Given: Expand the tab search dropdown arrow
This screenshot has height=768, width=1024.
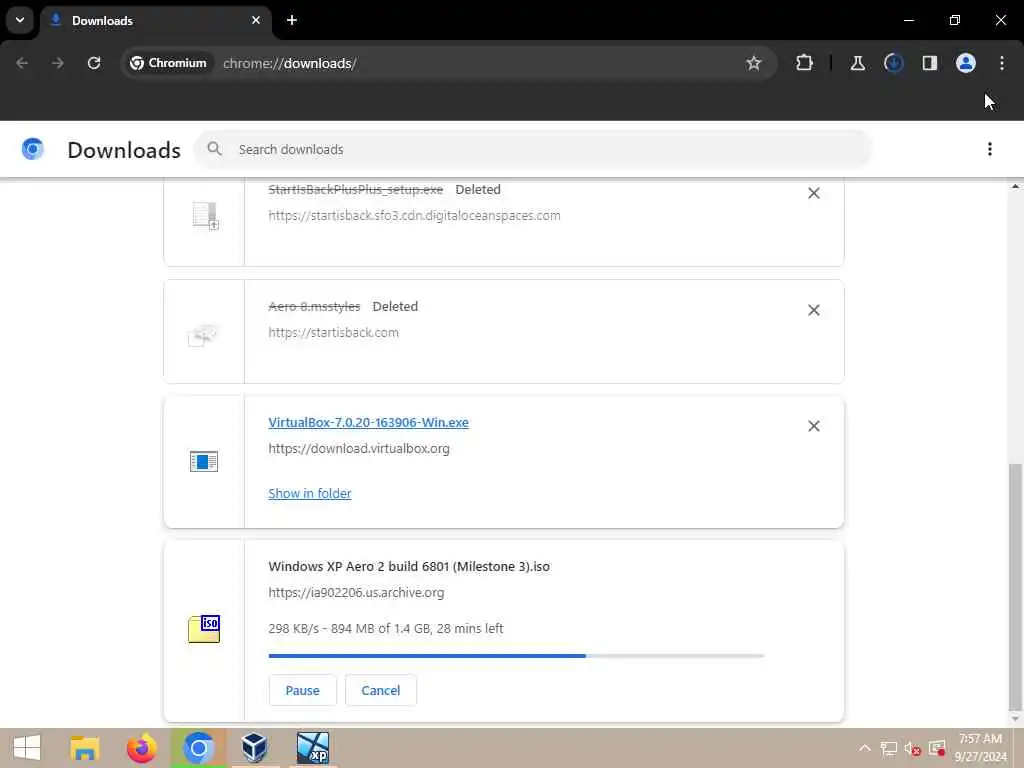Looking at the screenshot, I should (x=20, y=20).
